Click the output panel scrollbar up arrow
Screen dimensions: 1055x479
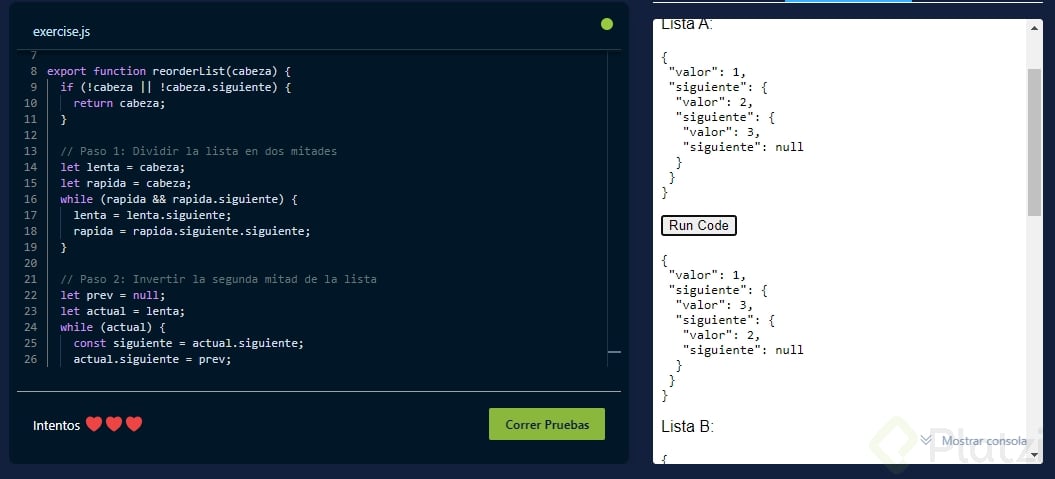click(1034, 28)
